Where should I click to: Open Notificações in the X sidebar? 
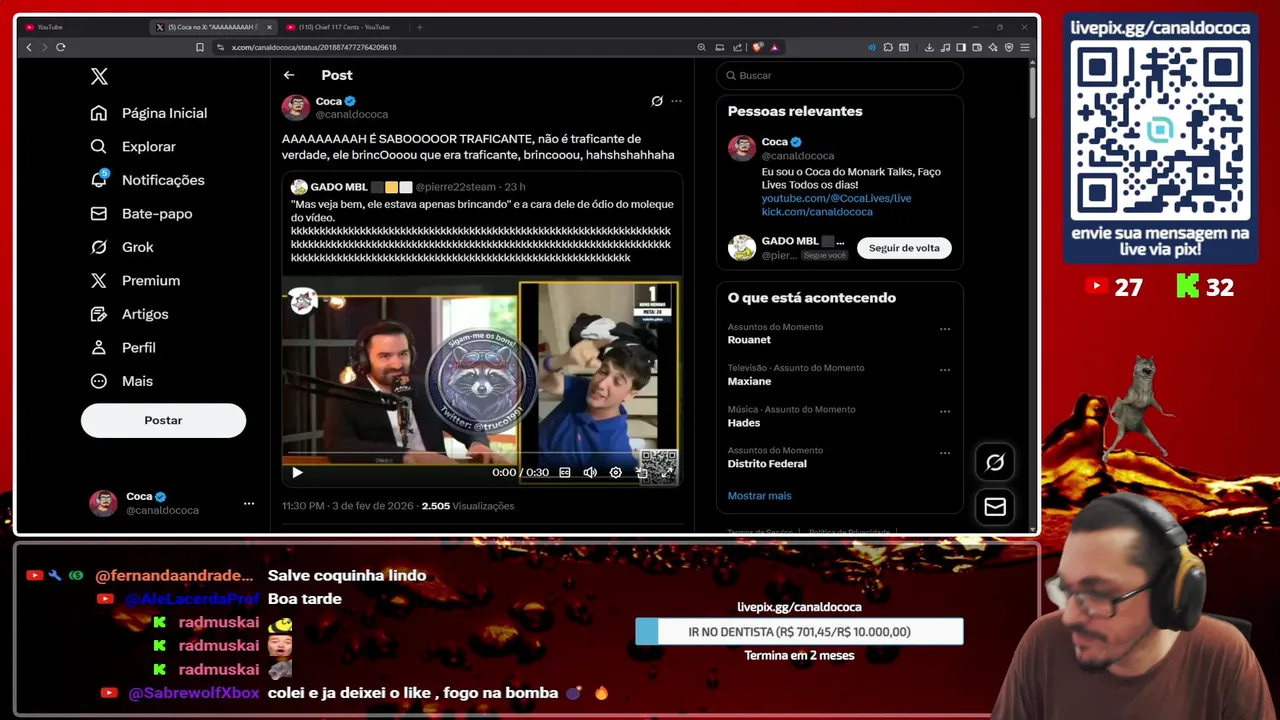coord(147,180)
